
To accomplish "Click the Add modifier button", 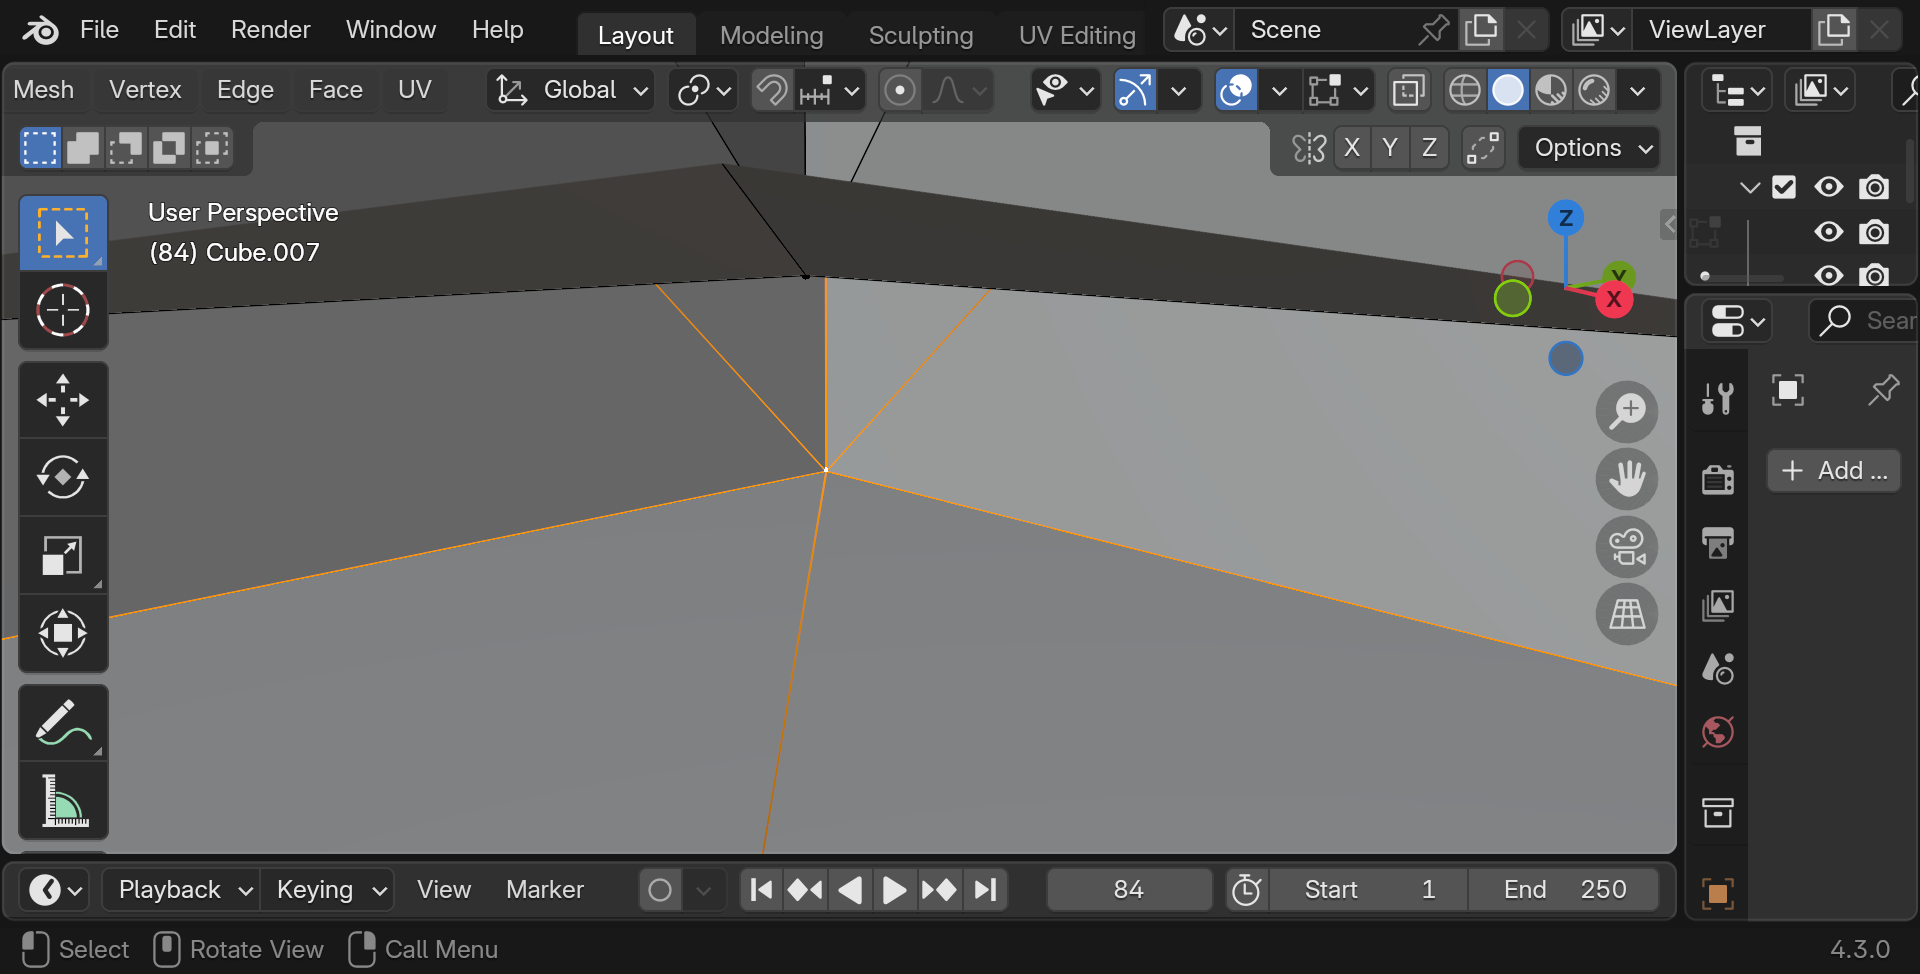I will (1834, 471).
